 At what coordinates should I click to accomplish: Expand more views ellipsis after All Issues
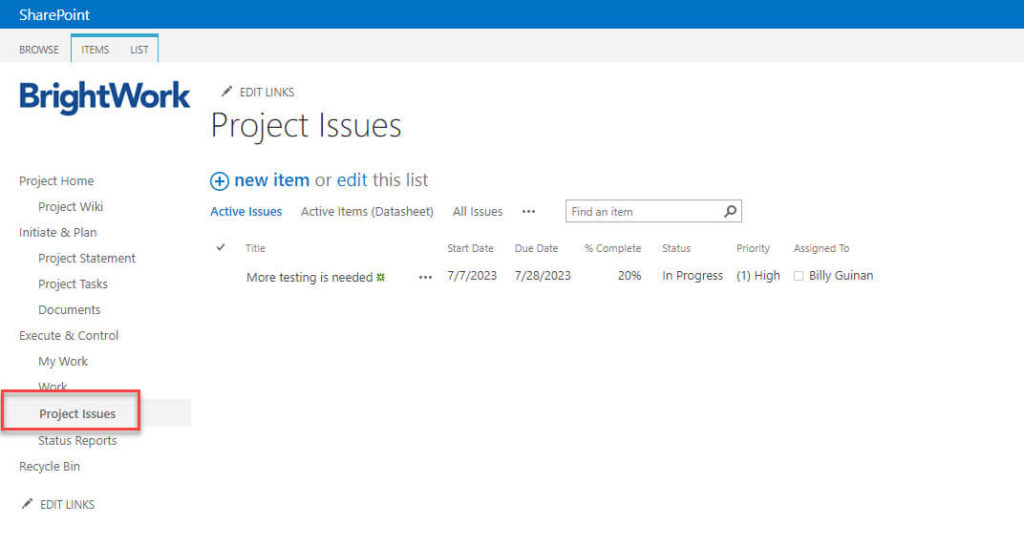click(x=529, y=212)
